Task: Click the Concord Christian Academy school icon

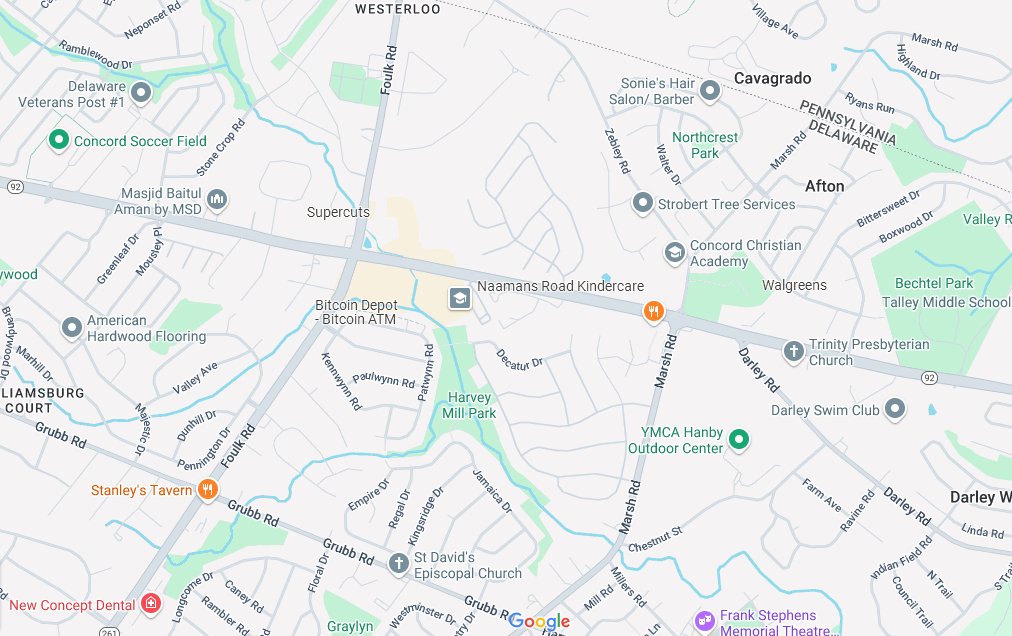Action: [674, 253]
